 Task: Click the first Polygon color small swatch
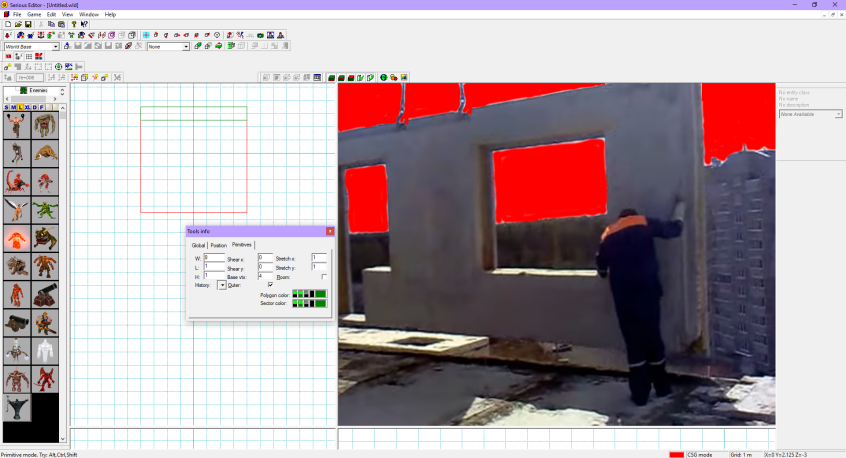(295, 293)
